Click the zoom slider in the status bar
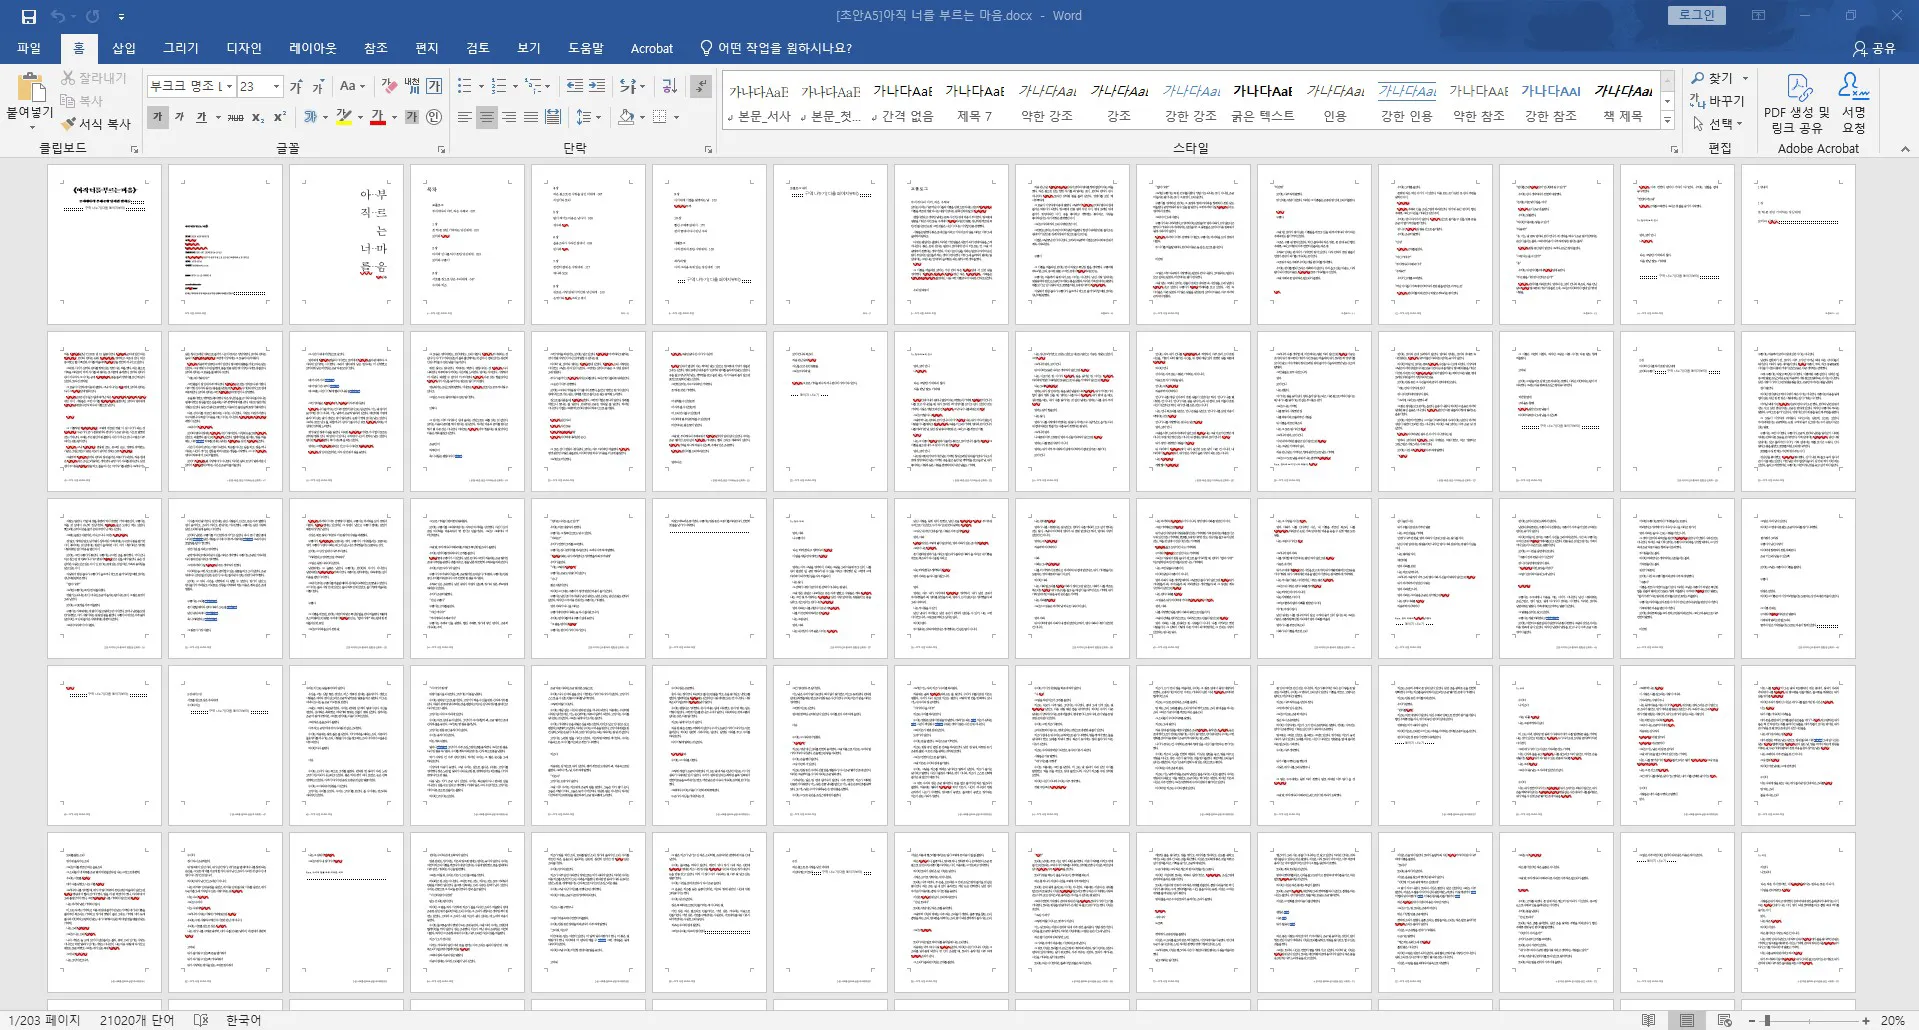Screen dimensions: 1919x1030 (x=1809, y=1020)
